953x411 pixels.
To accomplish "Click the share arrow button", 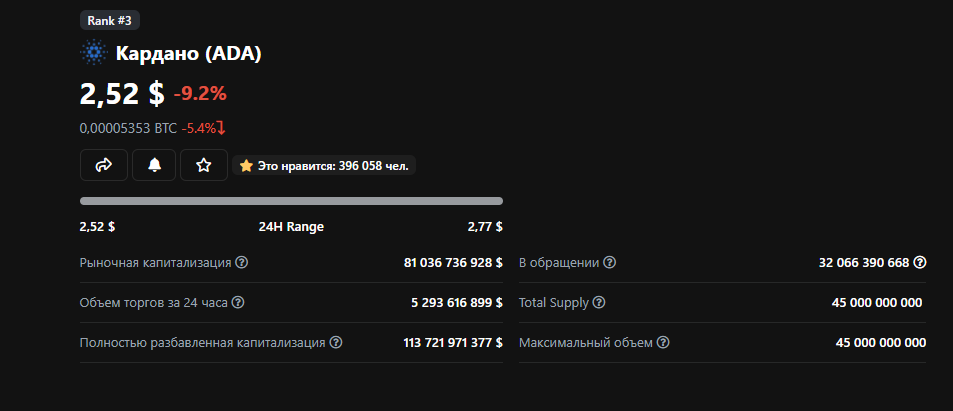I will [104, 165].
